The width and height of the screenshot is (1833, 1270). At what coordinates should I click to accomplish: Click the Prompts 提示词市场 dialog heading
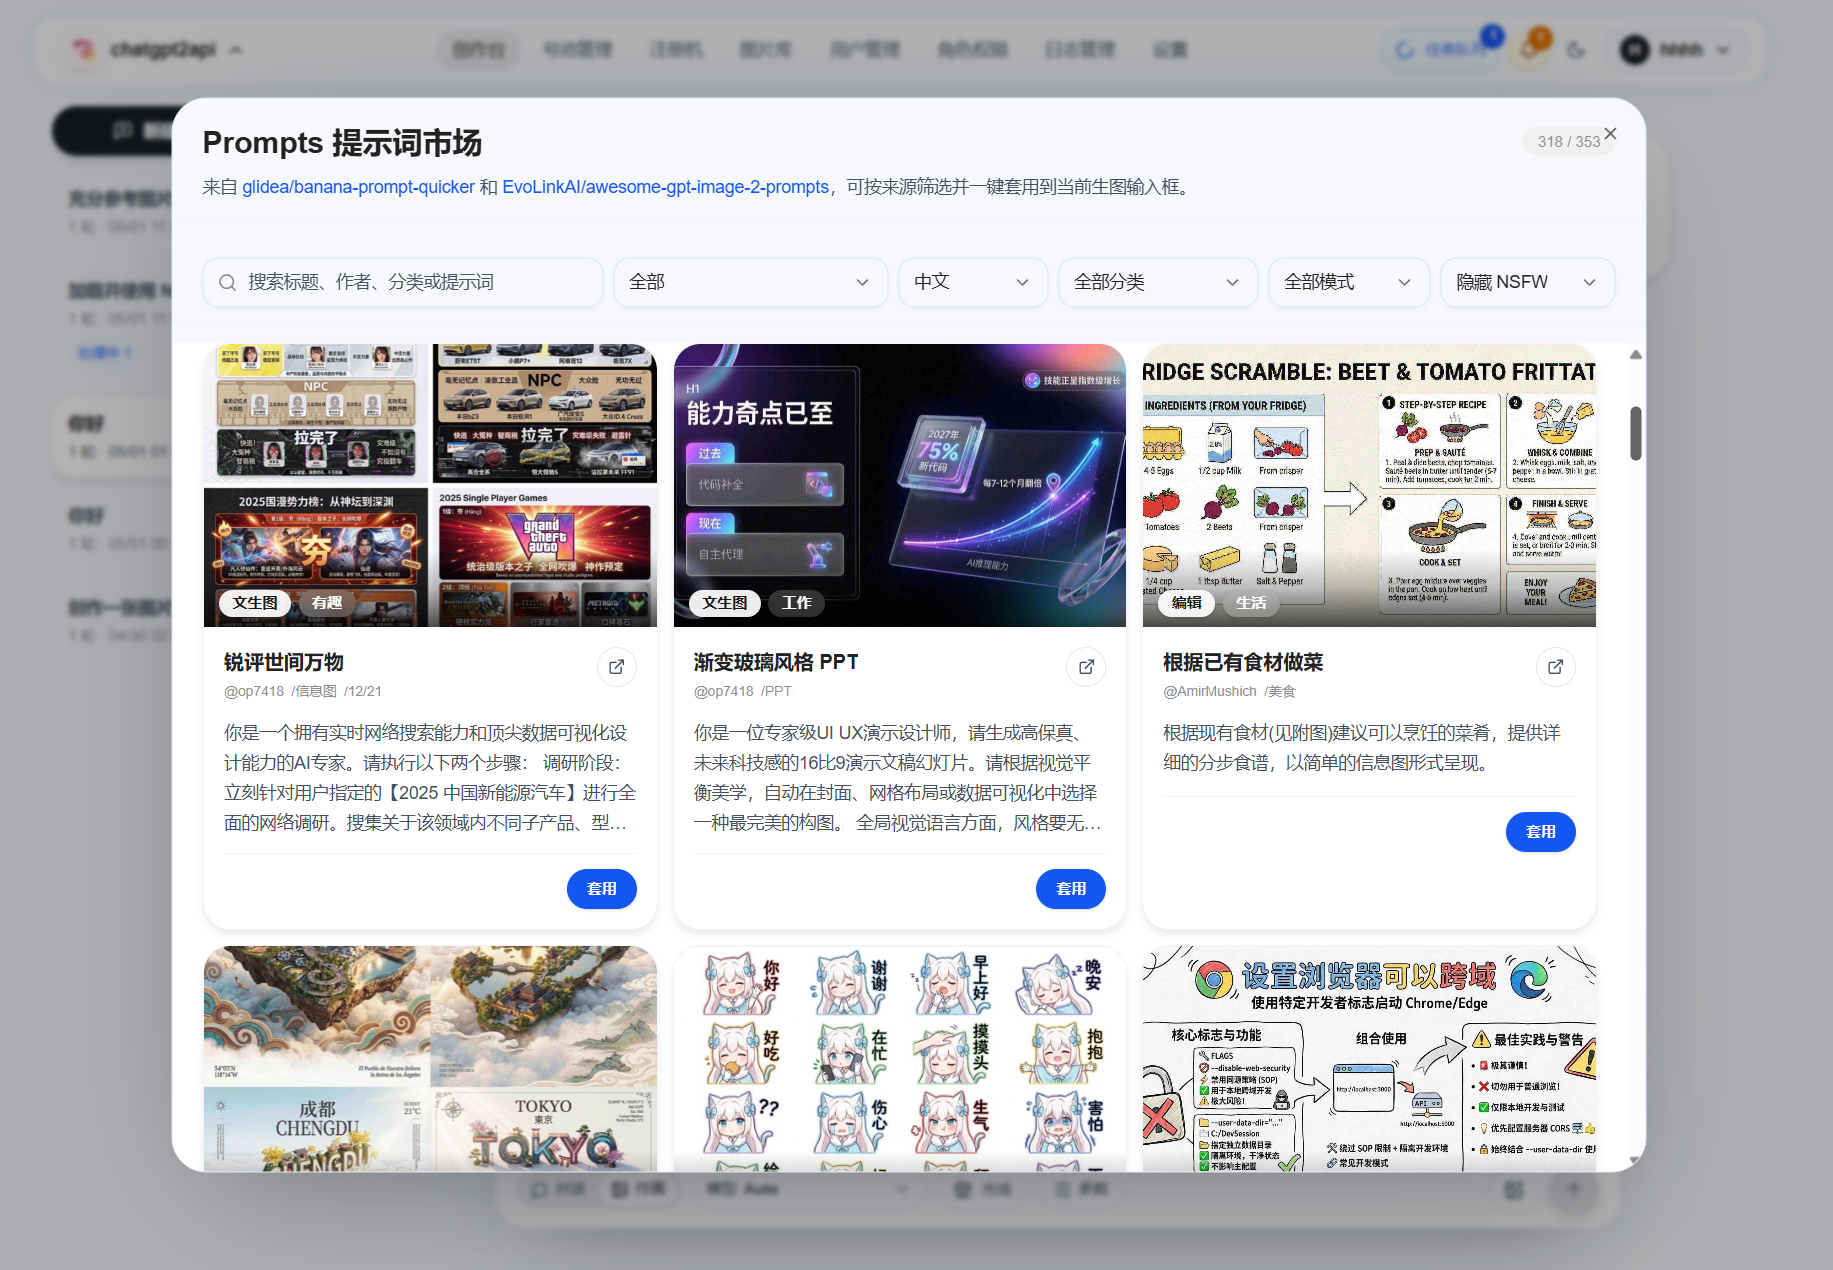pyautogui.click(x=342, y=143)
